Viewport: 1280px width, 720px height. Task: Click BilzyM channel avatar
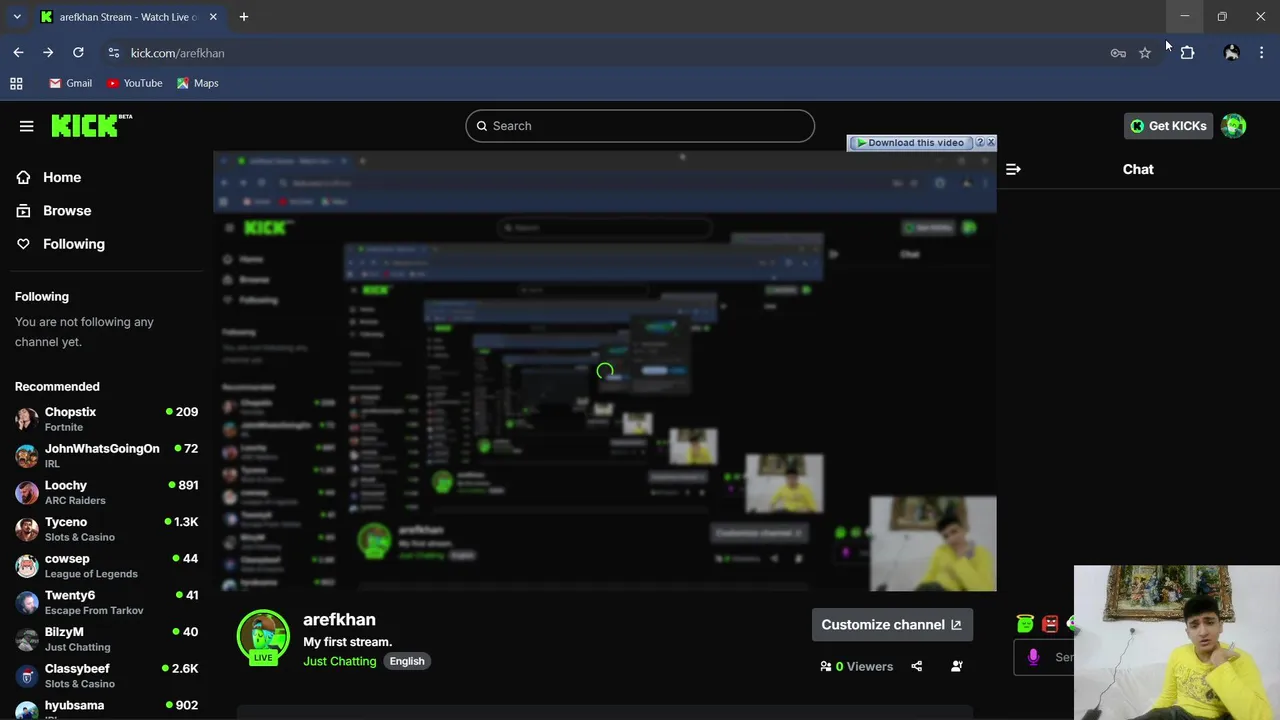27,639
